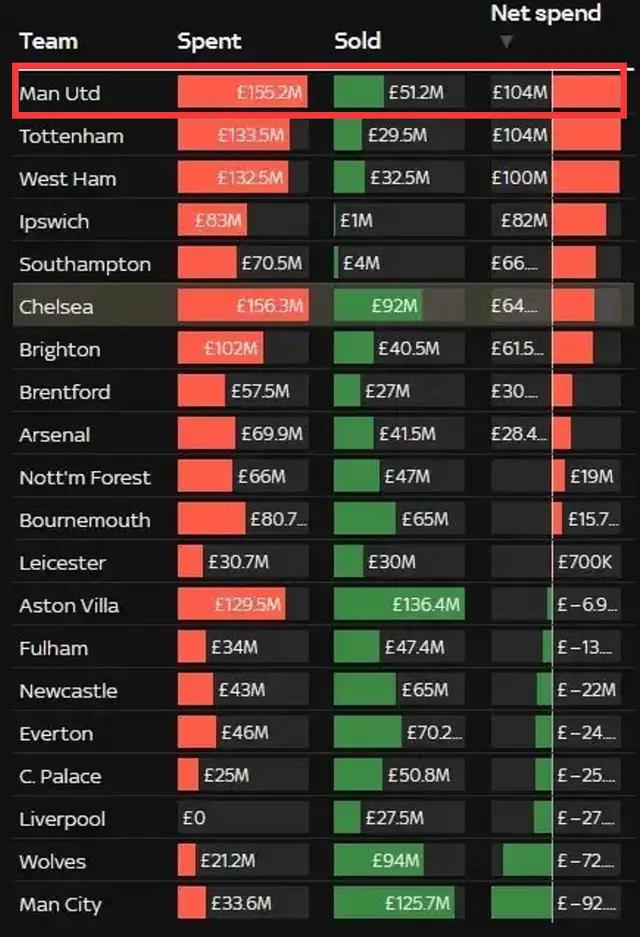Click the Team column header

pyautogui.click(x=48, y=41)
